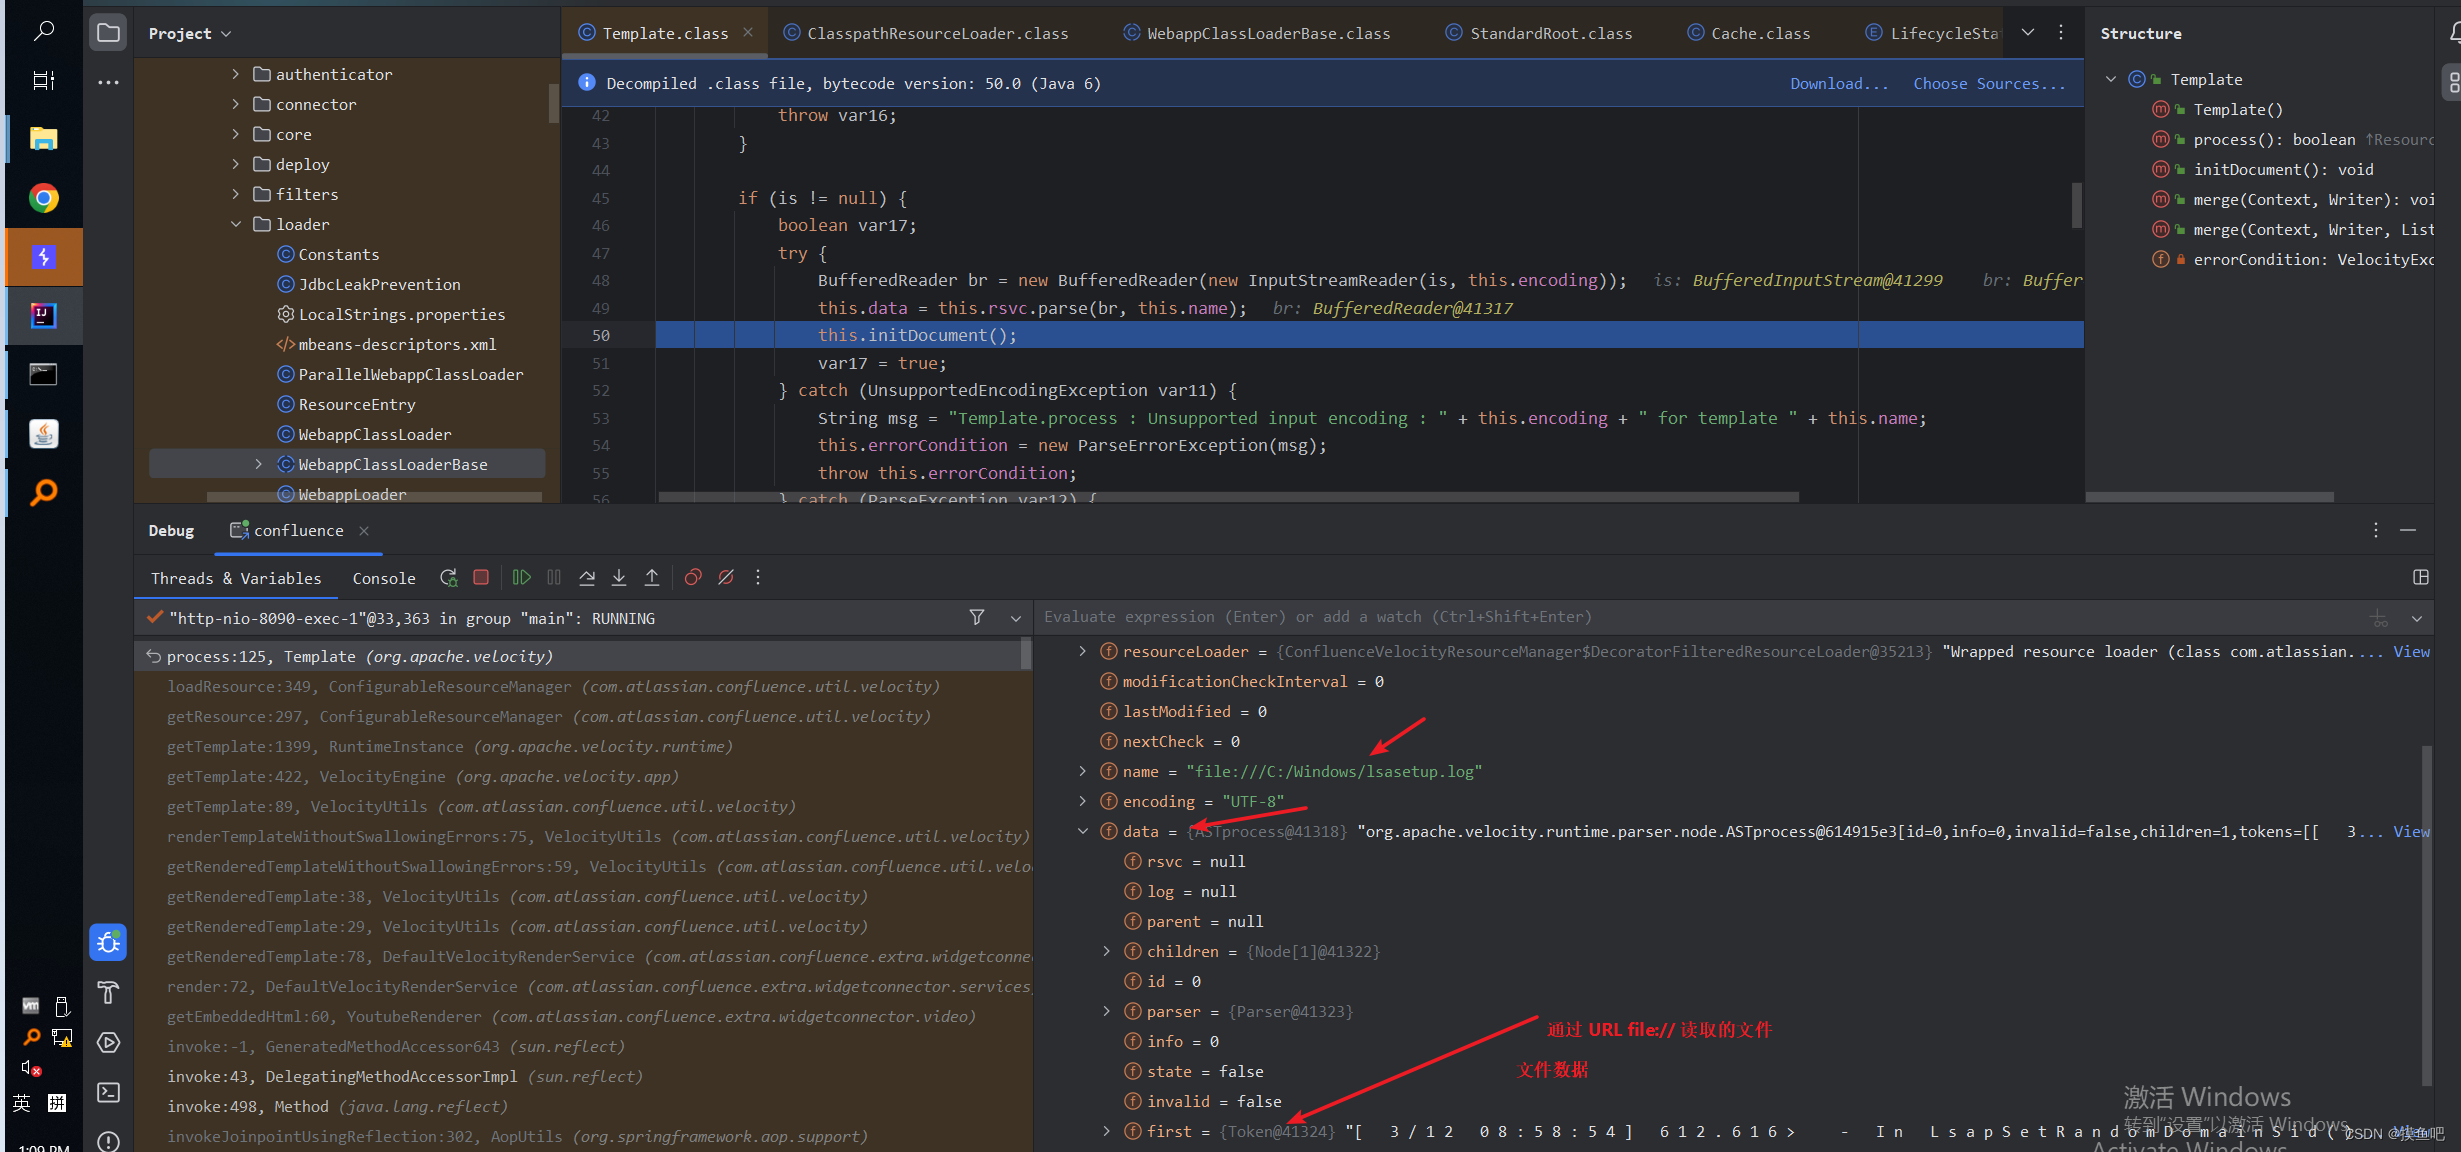Screen dimensions: 2461x1152
Task: Step out of the current method
Action: (x=652, y=577)
